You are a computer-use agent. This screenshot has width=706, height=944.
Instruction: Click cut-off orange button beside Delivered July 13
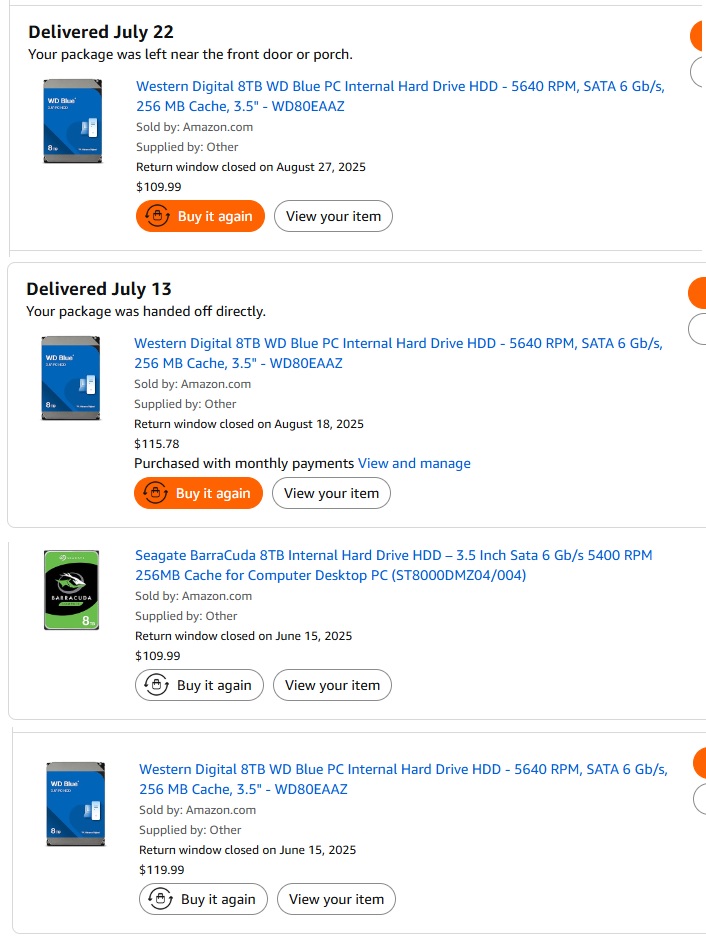tap(697, 293)
